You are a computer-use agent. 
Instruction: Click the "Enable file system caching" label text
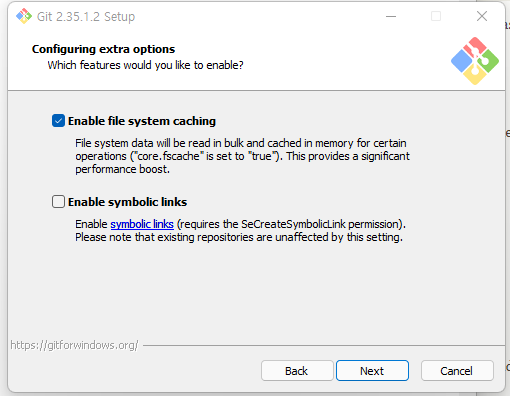pos(142,121)
